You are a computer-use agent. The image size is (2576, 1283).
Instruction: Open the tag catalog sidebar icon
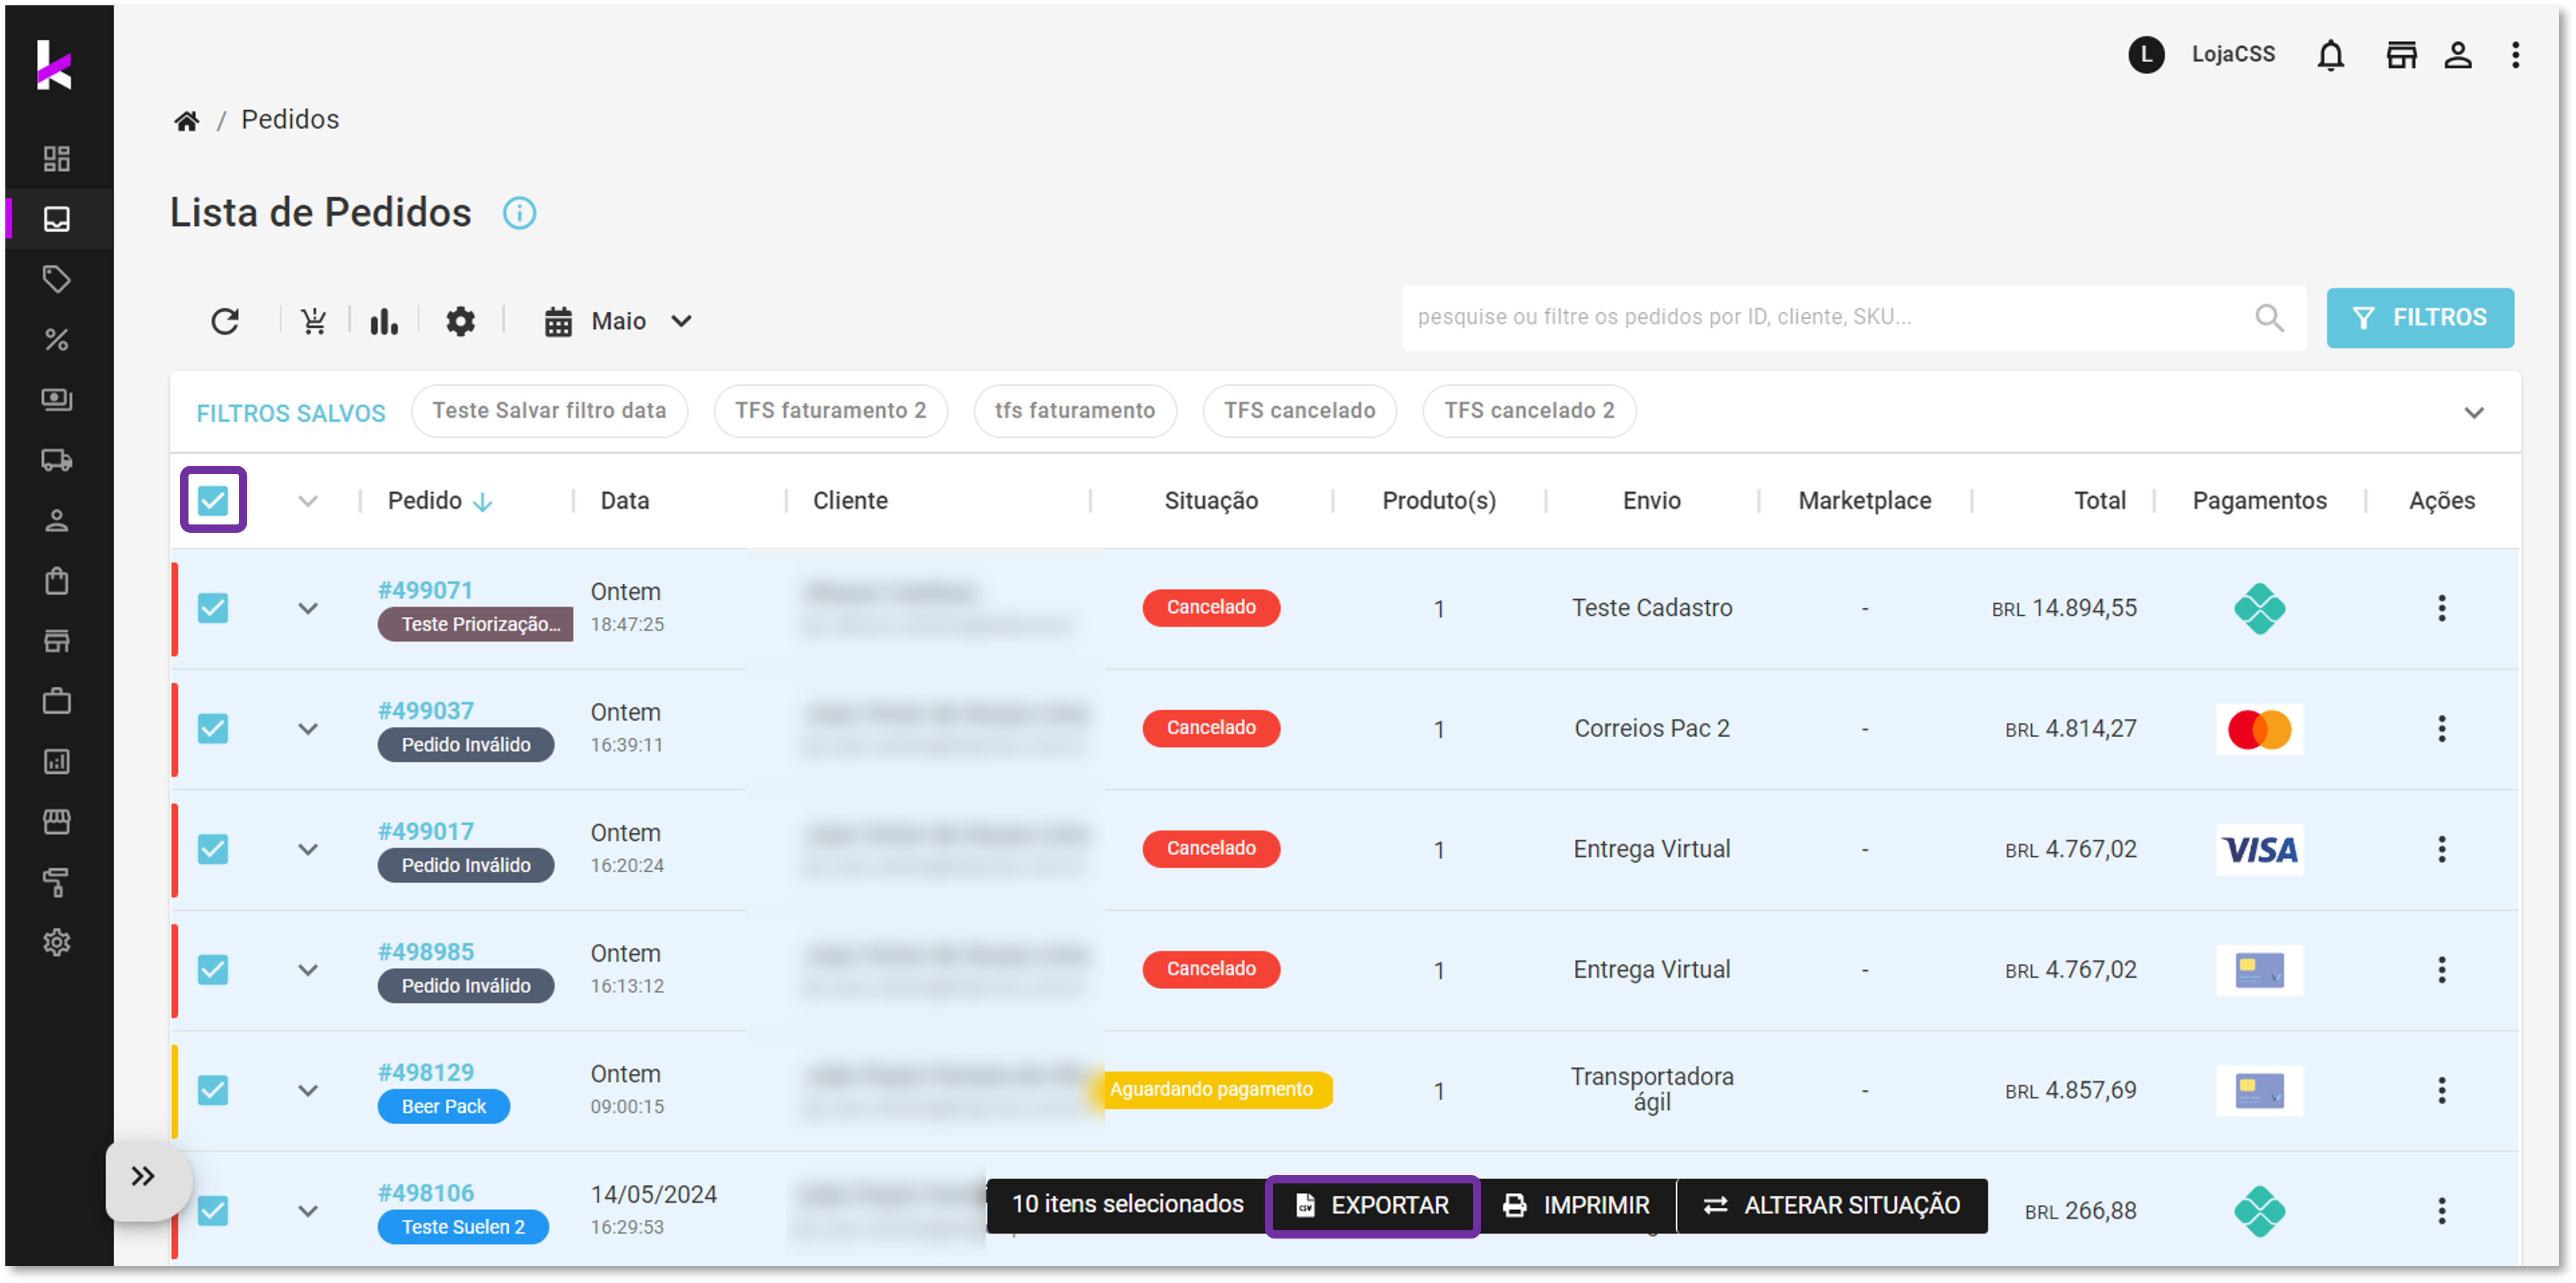[x=57, y=279]
